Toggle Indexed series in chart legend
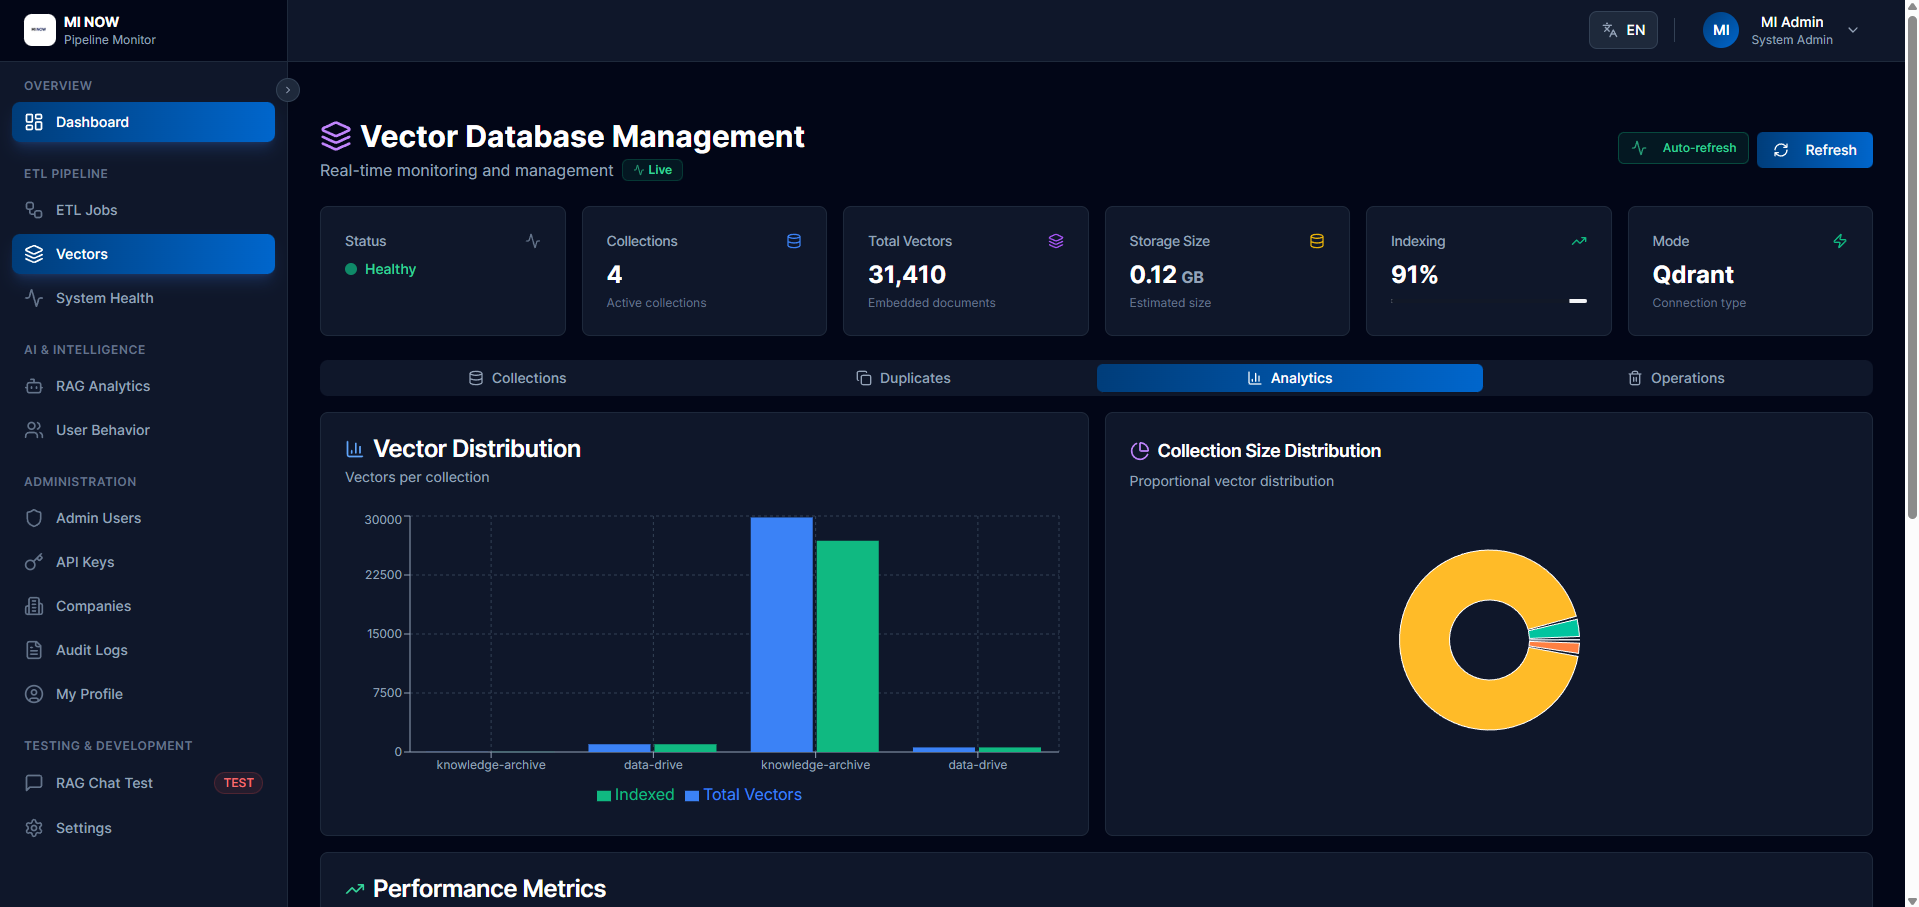The height and width of the screenshot is (907, 1919). pos(636,795)
